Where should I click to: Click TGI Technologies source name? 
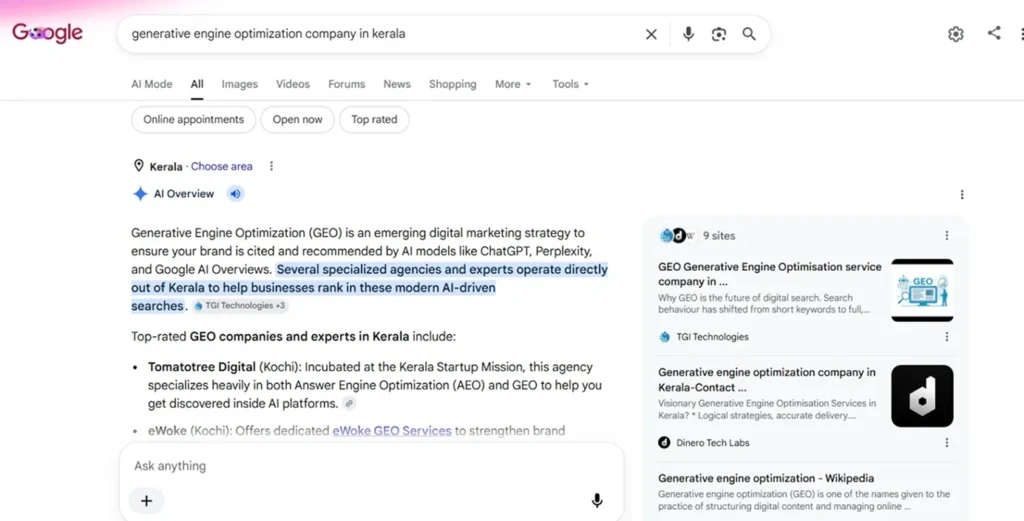tap(712, 337)
